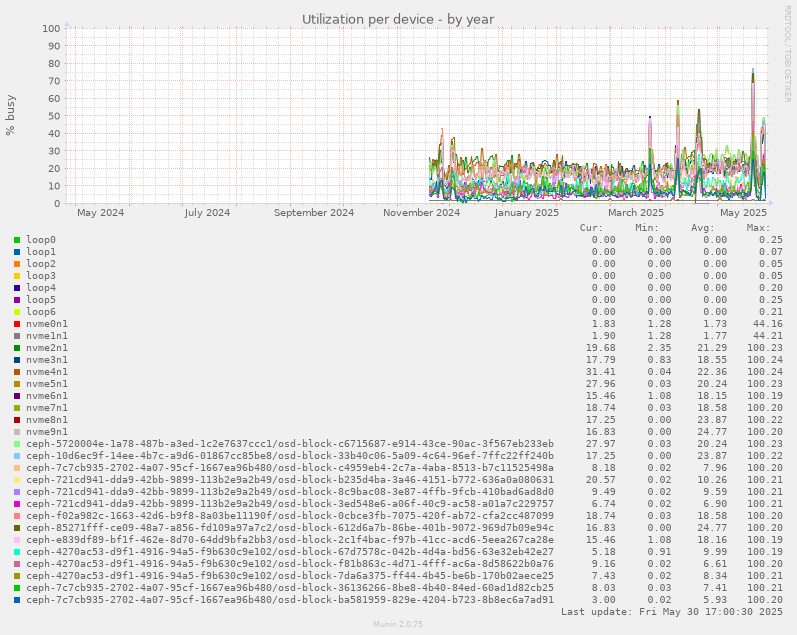
Task: Select the 'nvme9n1' legend label
Action: tap(47, 432)
